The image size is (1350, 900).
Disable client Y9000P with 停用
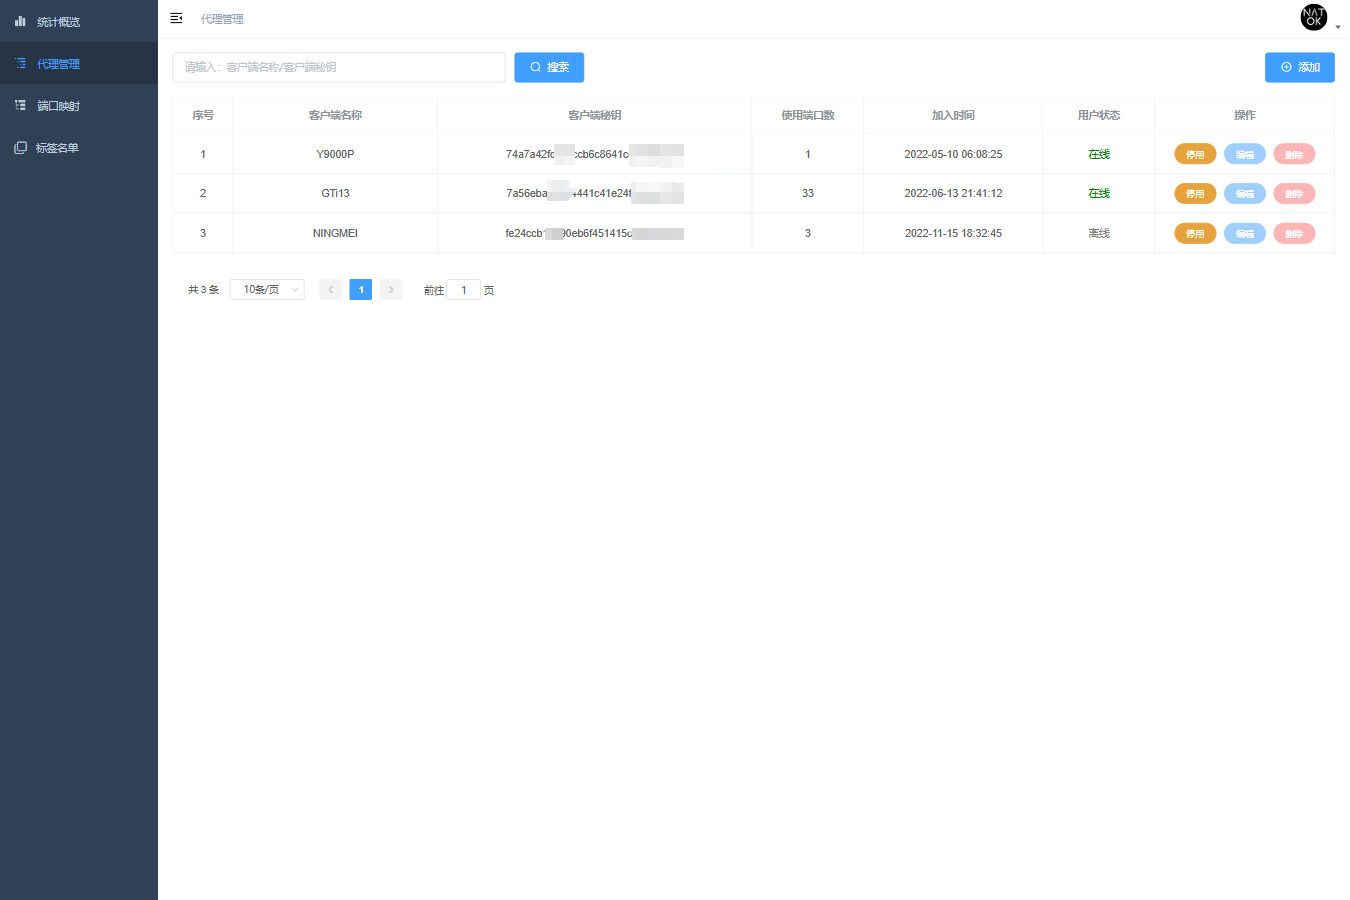(x=1195, y=154)
